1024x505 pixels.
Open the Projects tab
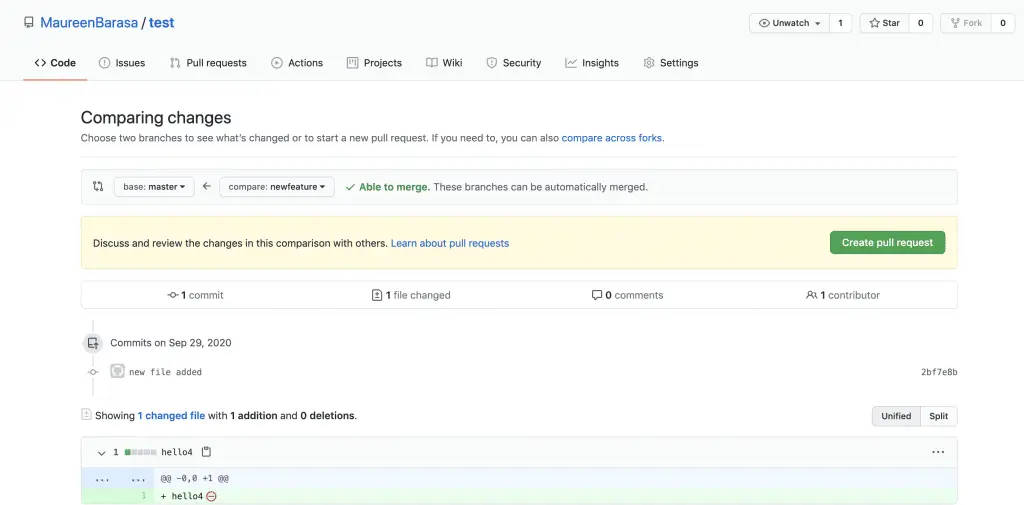coord(374,63)
